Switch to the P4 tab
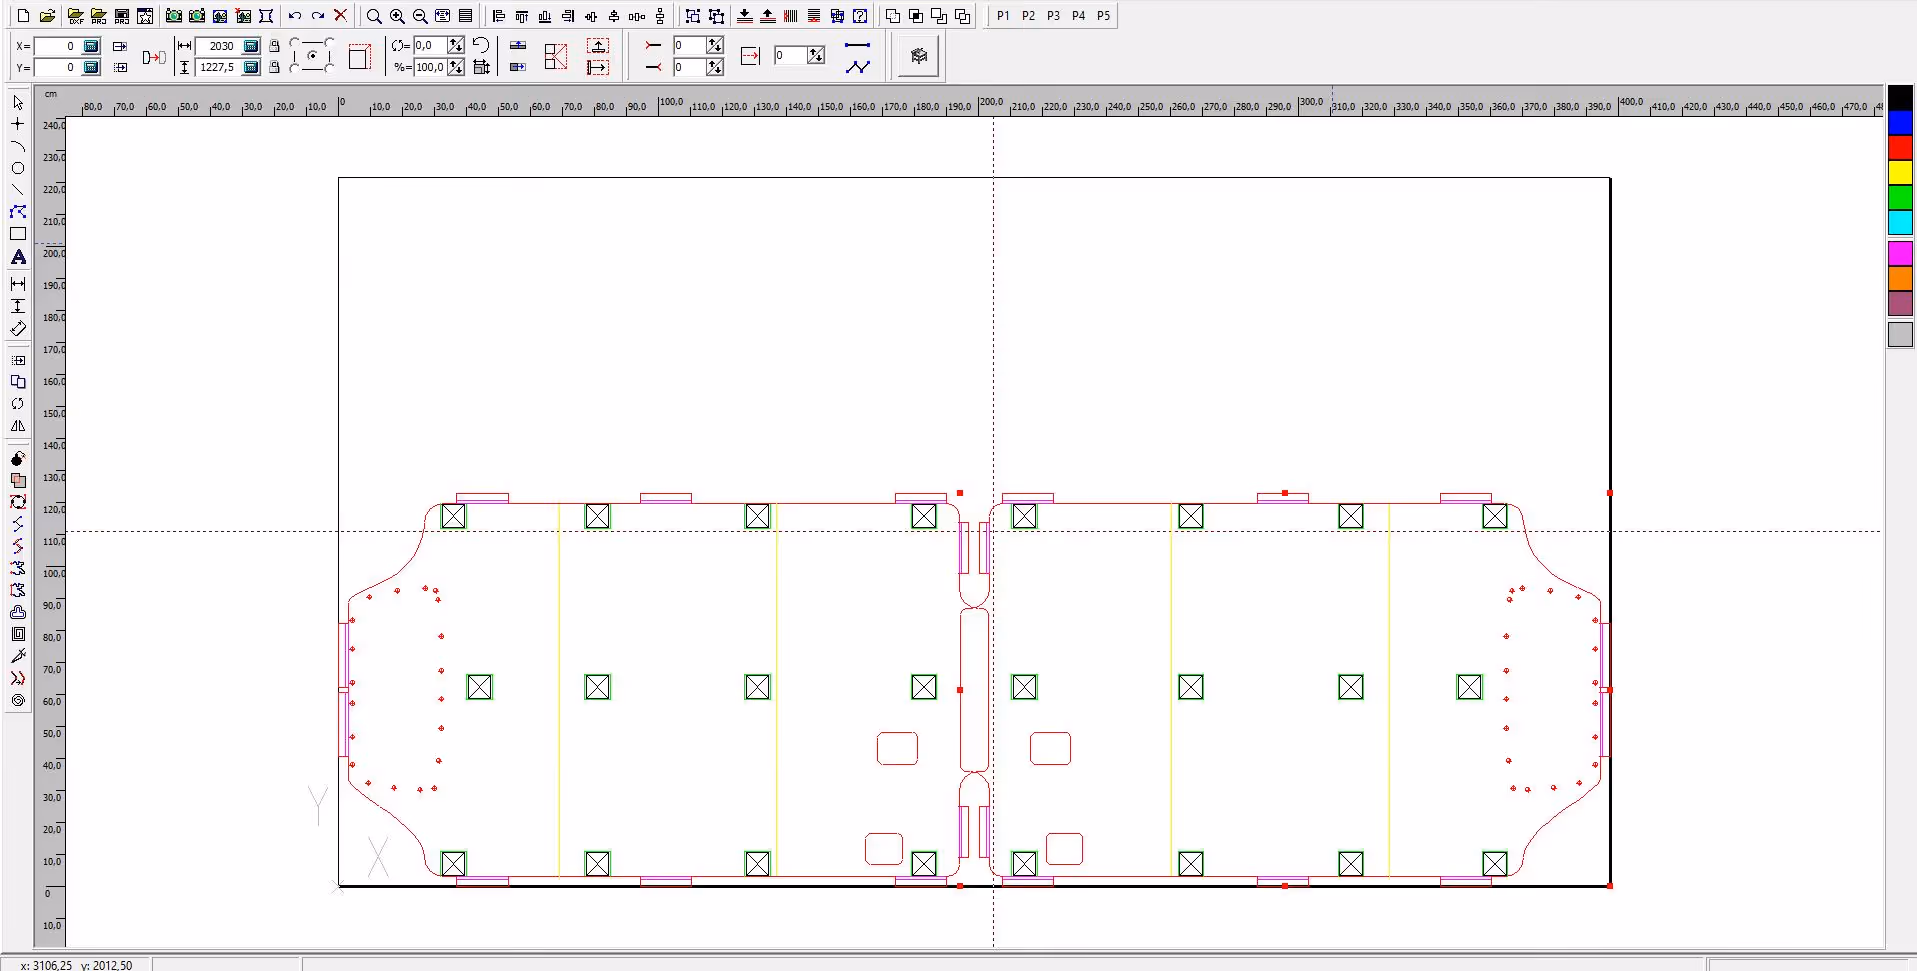Viewport: 1917px width, 971px height. click(x=1078, y=16)
